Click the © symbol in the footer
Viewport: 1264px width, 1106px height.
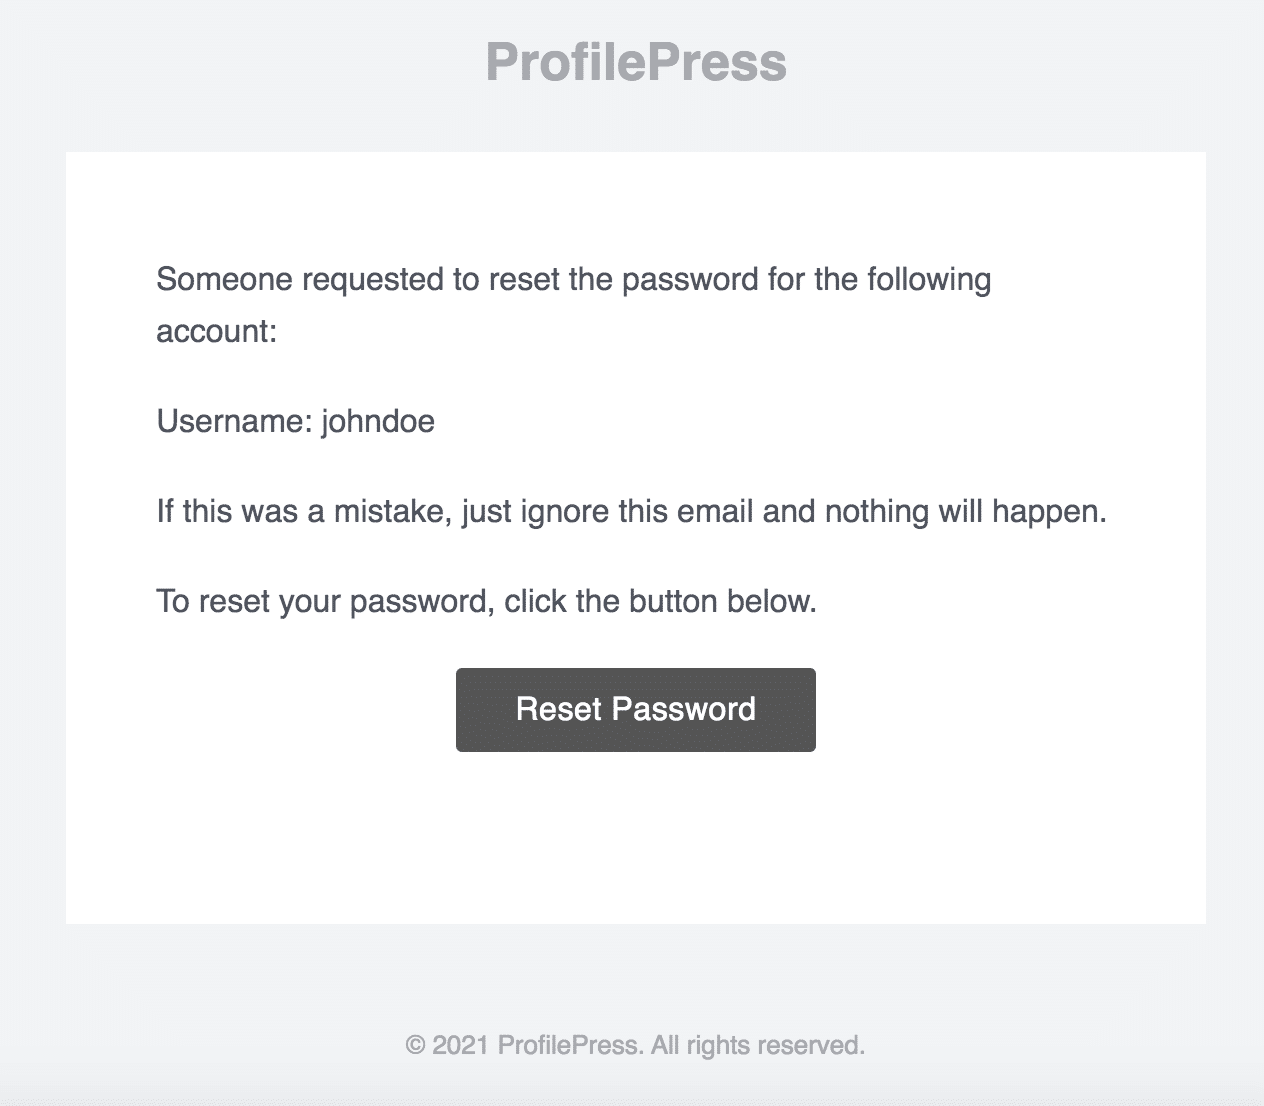point(416,1045)
